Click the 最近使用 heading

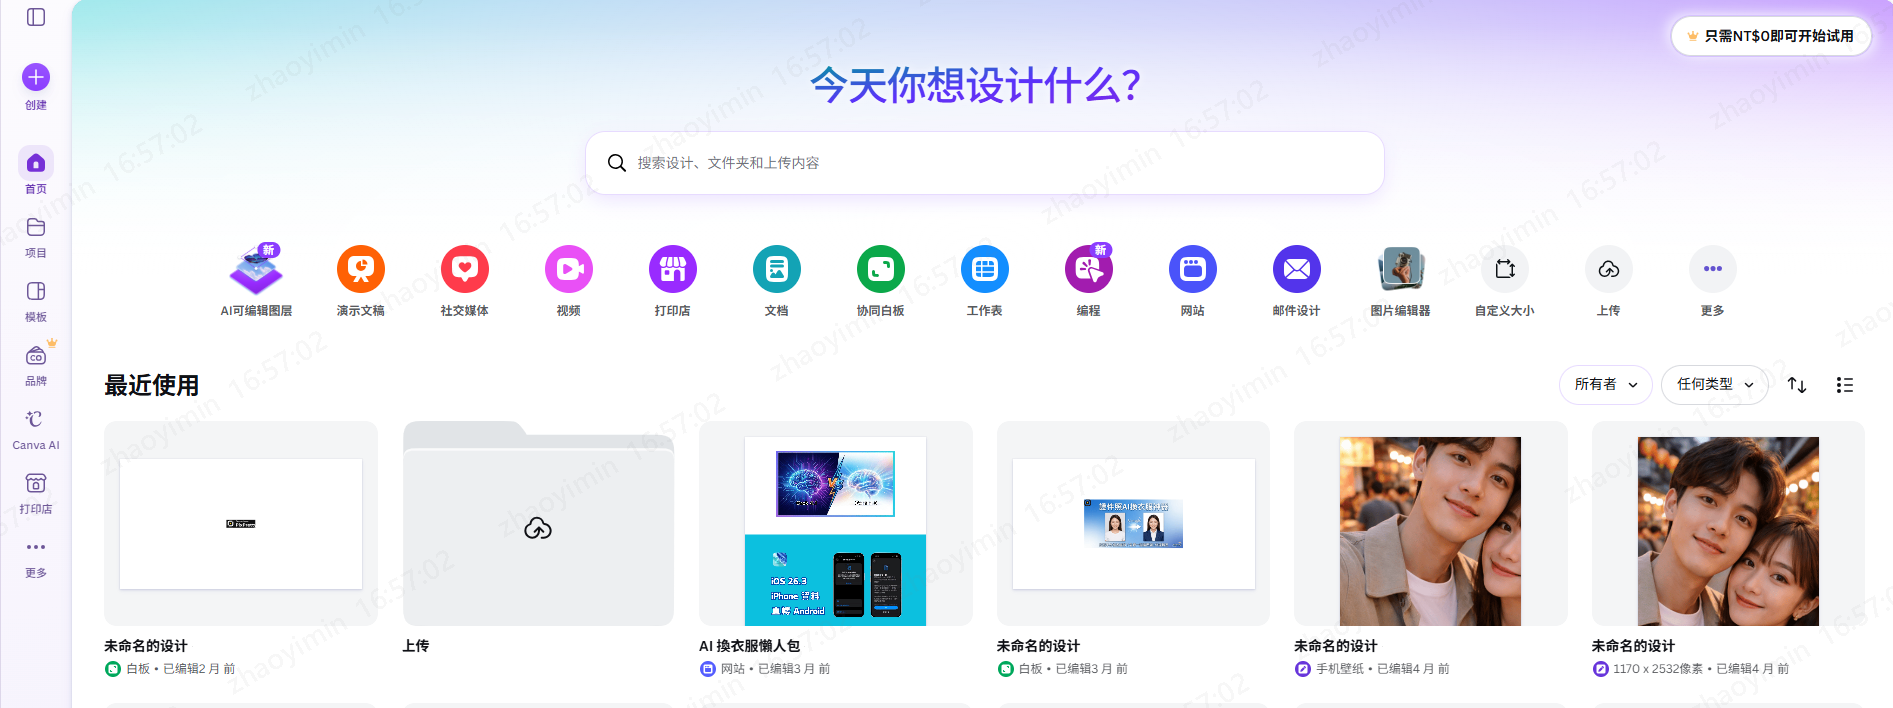pyautogui.click(x=152, y=385)
